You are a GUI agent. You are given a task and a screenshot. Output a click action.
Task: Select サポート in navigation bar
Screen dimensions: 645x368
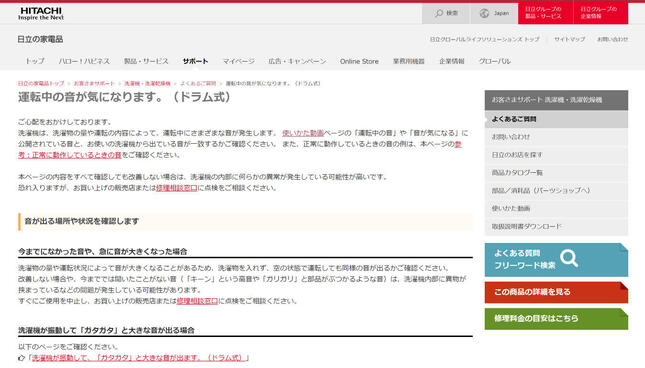coord(195,61)
